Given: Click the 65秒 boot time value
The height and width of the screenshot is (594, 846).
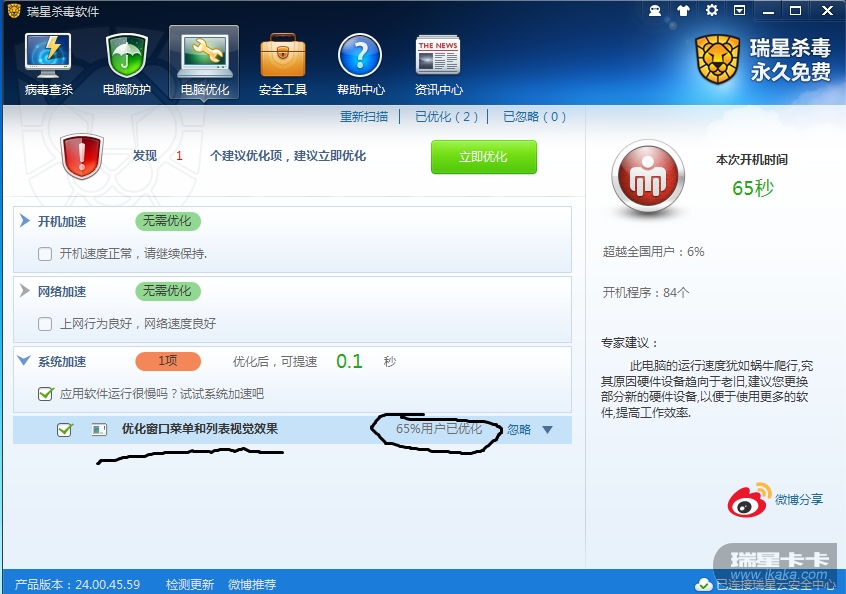Looking at the screenshot, I should coord(753,188).
